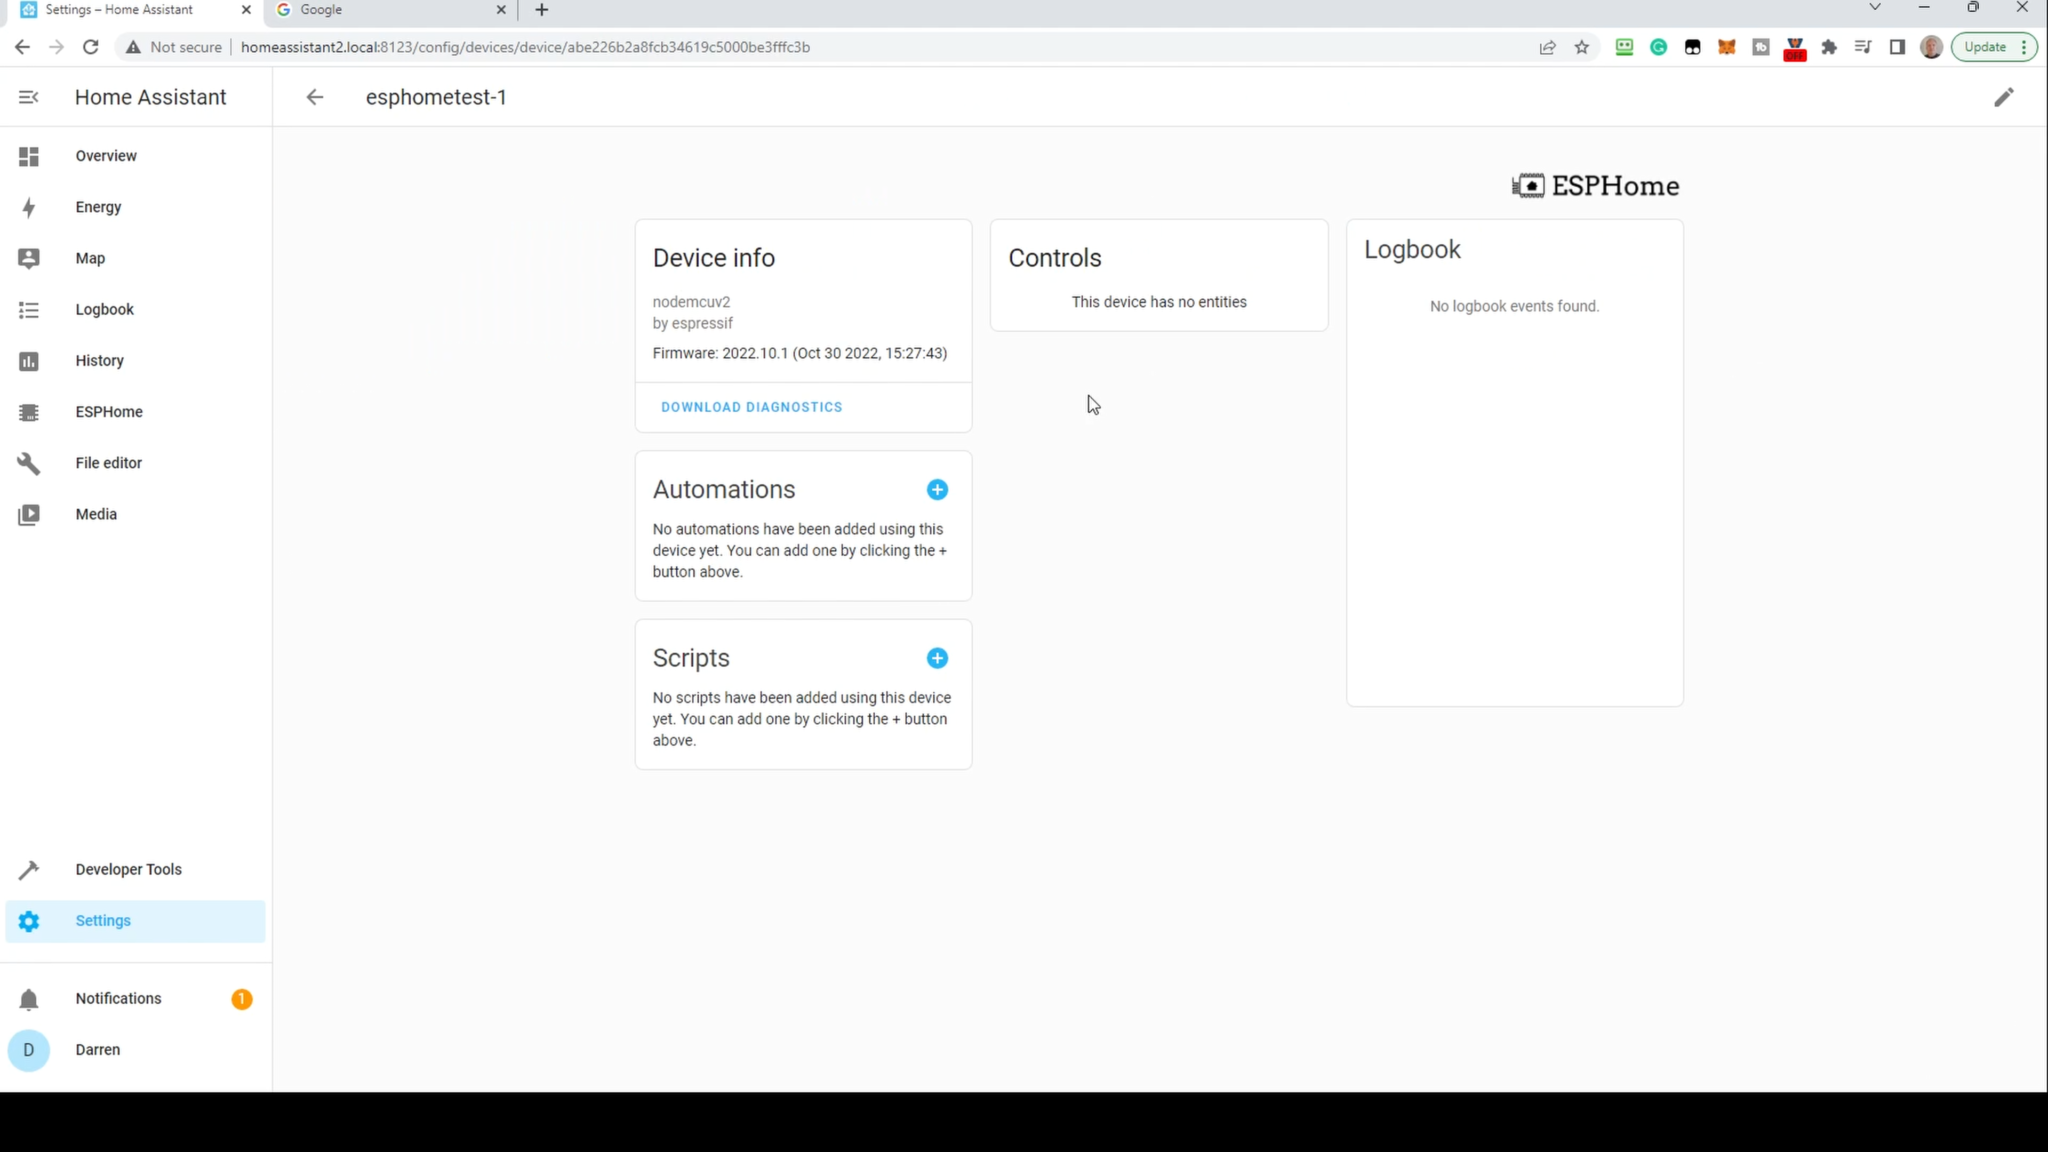
Task: Click the Overview dashboard icon
Action: [x=29, y=156]
